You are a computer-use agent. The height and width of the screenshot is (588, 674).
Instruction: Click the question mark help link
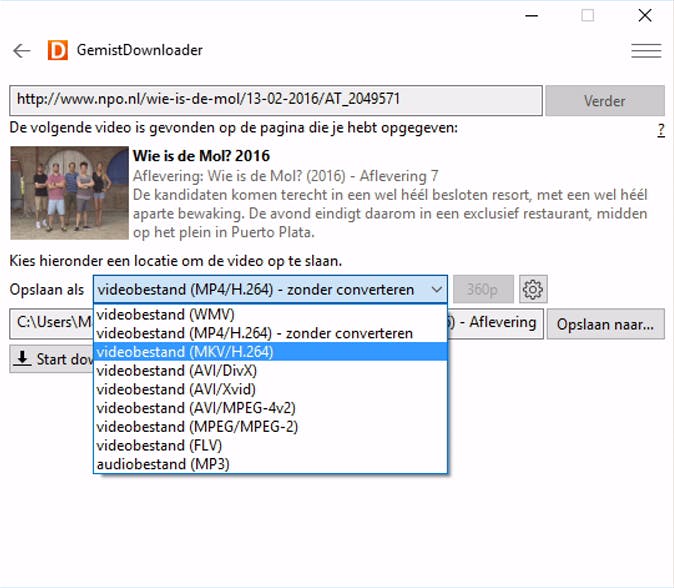point(661,130)
